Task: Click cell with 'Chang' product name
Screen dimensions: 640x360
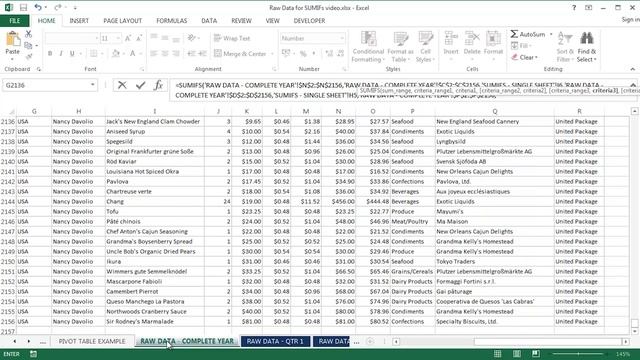Action: point(155,202)
